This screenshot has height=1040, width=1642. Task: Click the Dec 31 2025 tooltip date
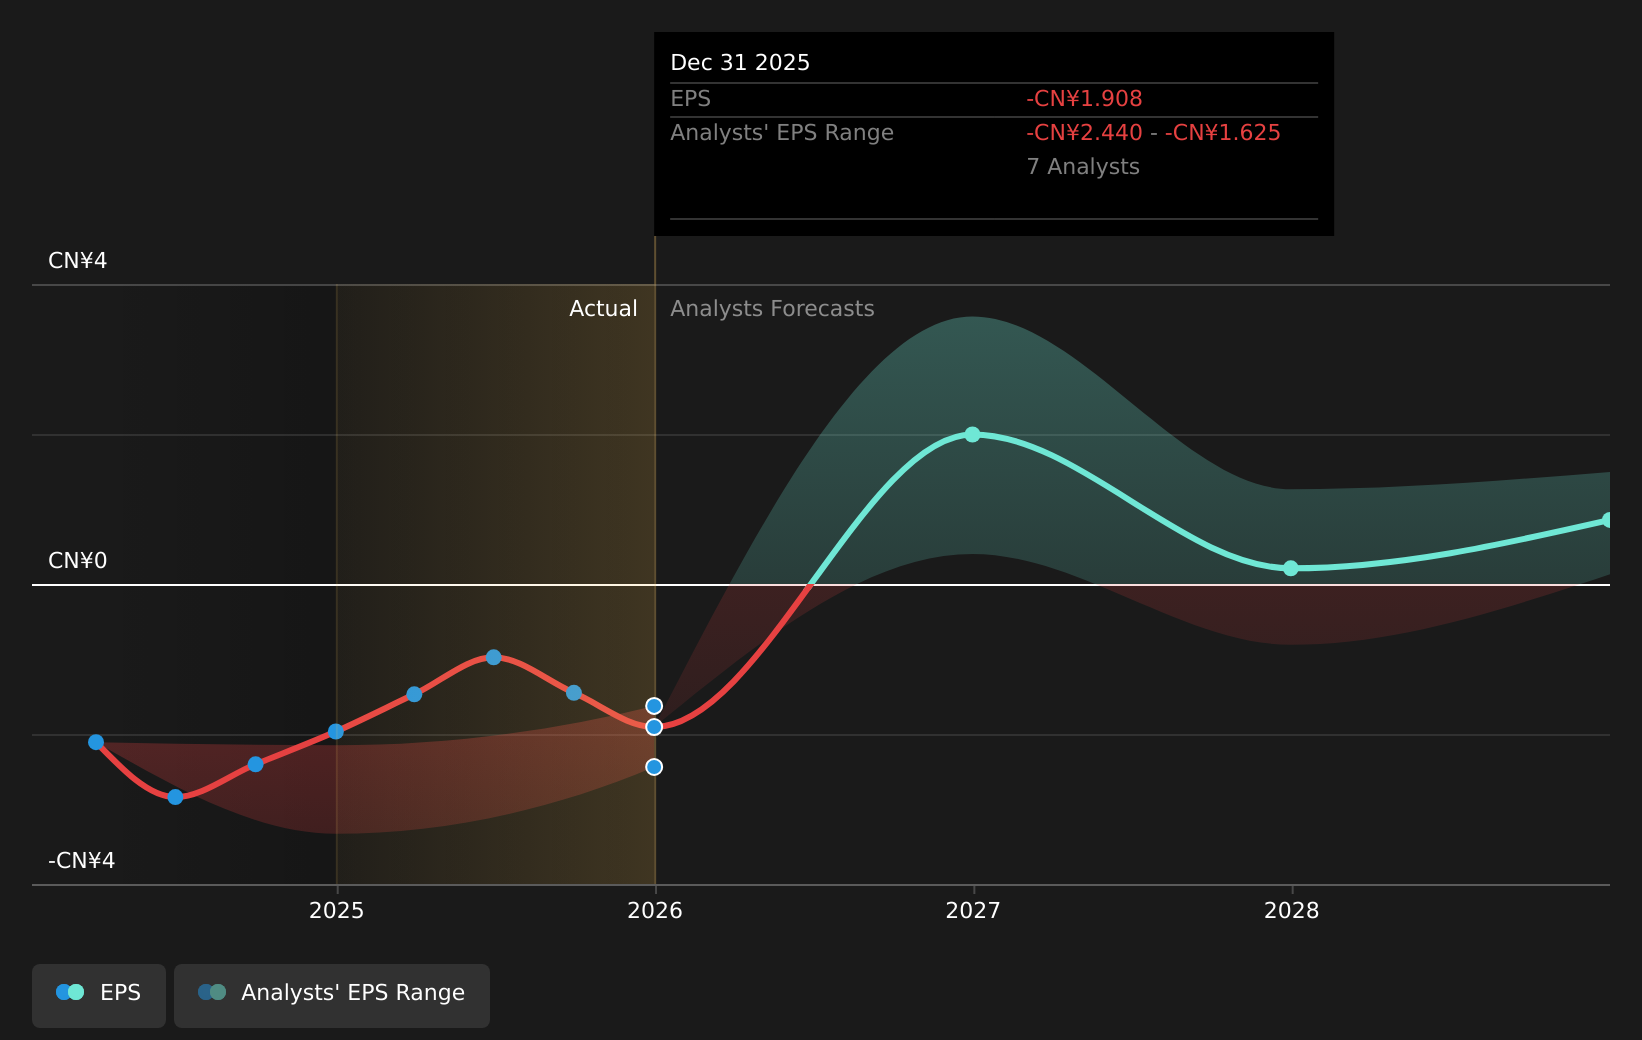(740, 63)
